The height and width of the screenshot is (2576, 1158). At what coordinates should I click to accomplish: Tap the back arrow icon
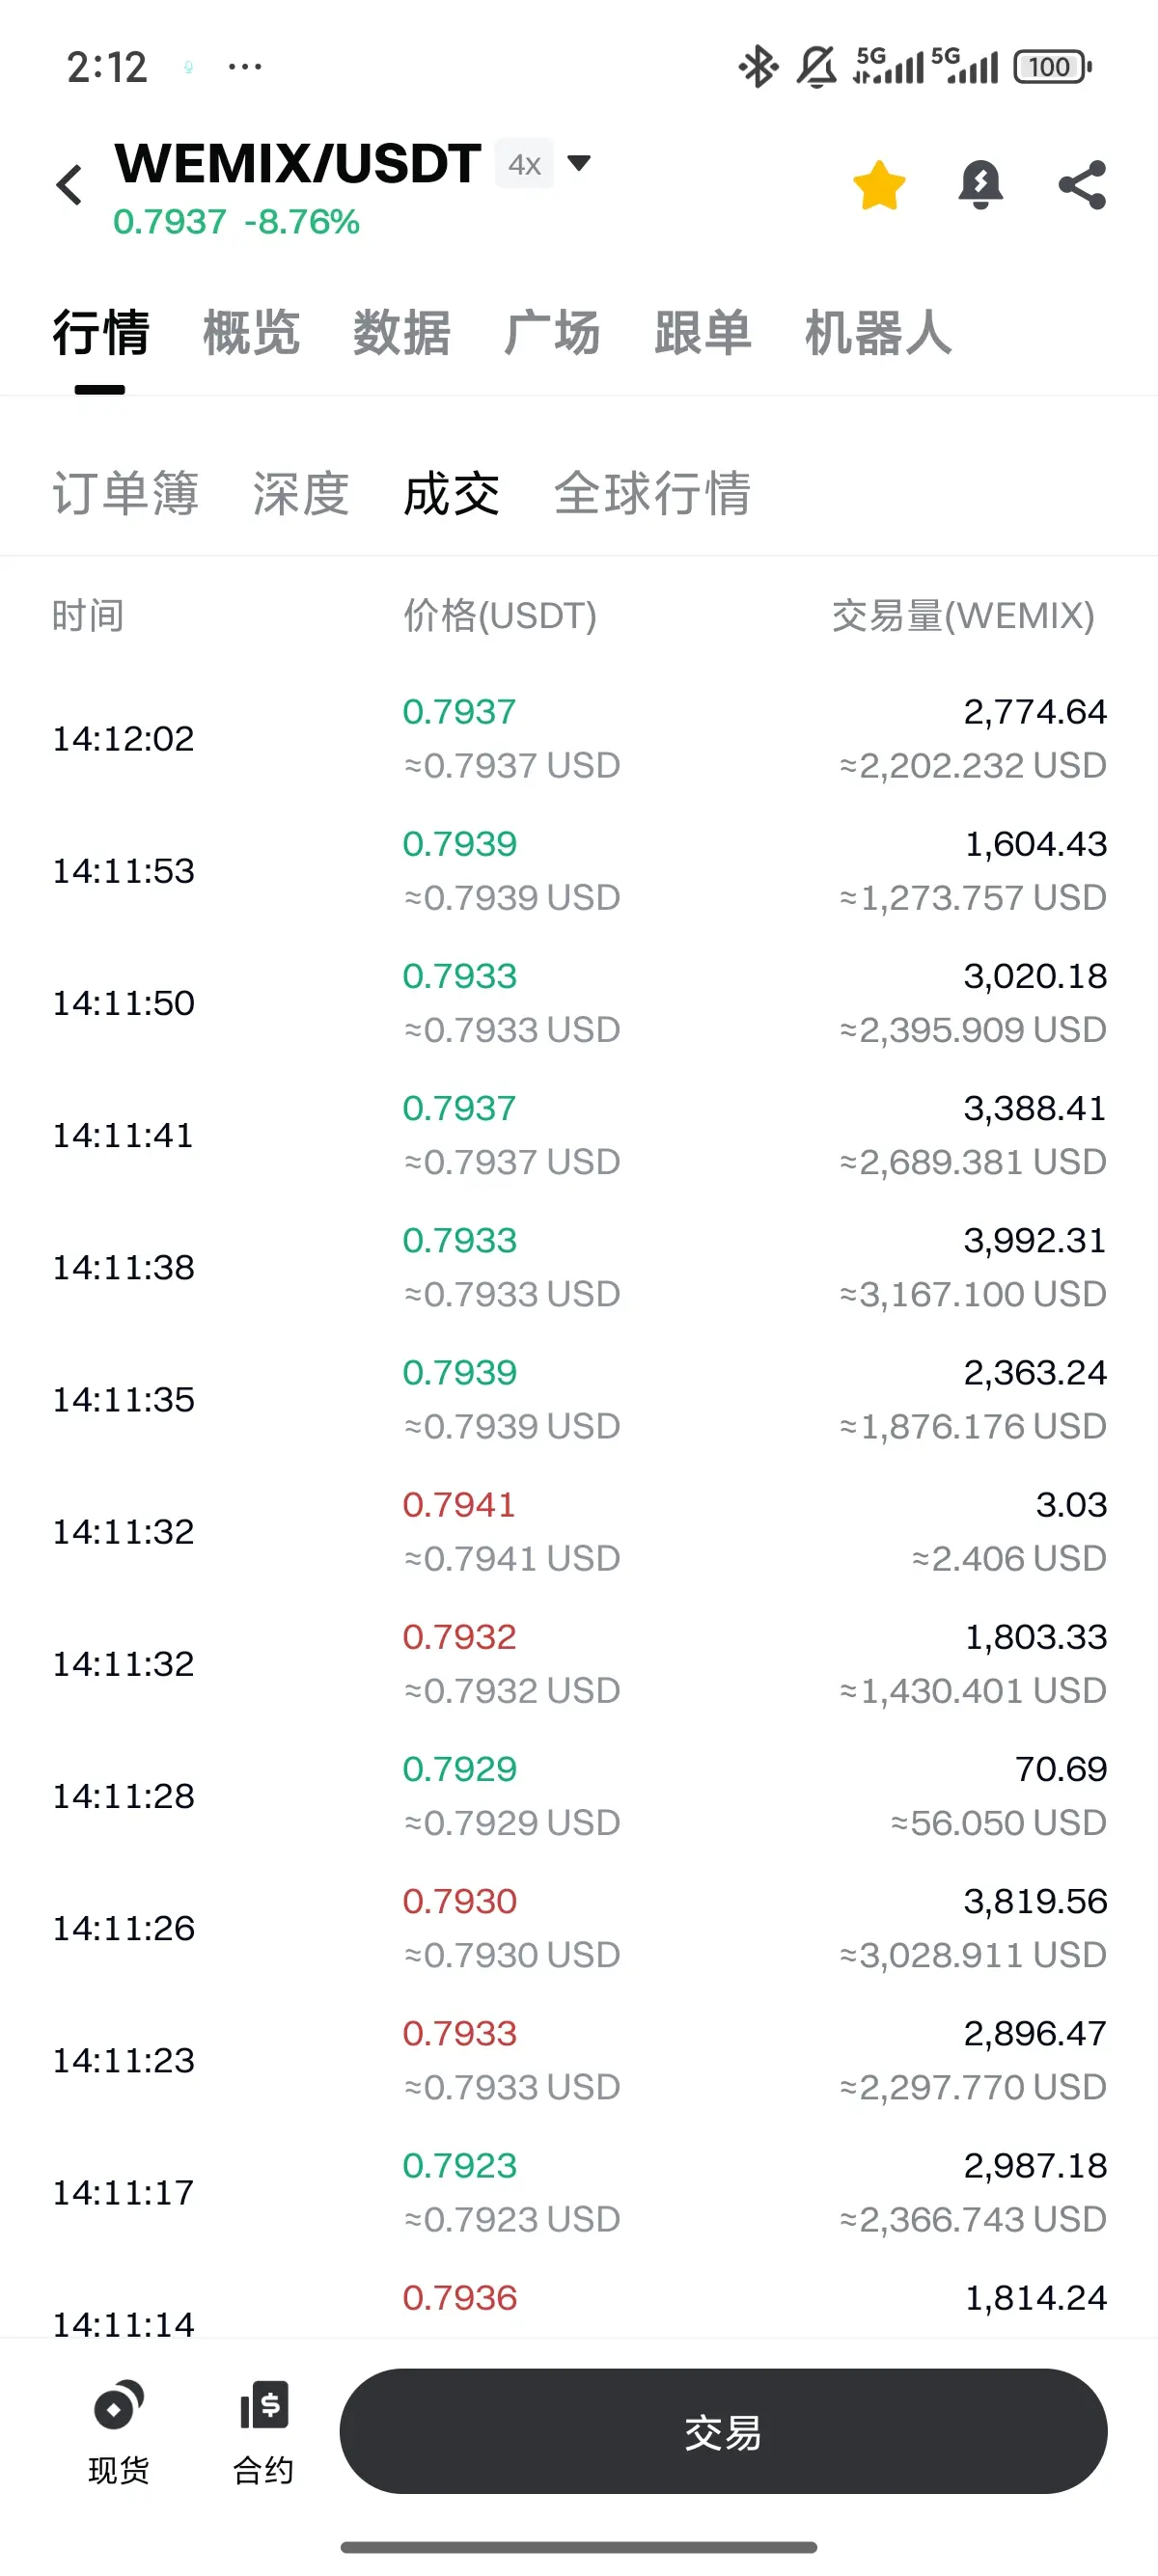click(x=69, y=185)
